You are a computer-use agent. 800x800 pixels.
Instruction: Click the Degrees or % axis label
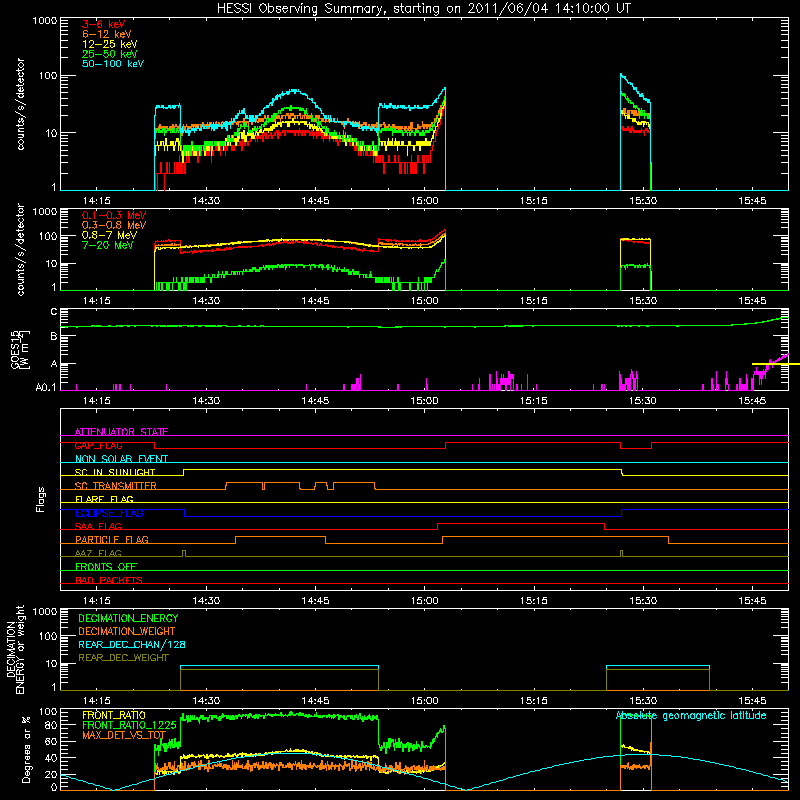(x=26, y=749)
